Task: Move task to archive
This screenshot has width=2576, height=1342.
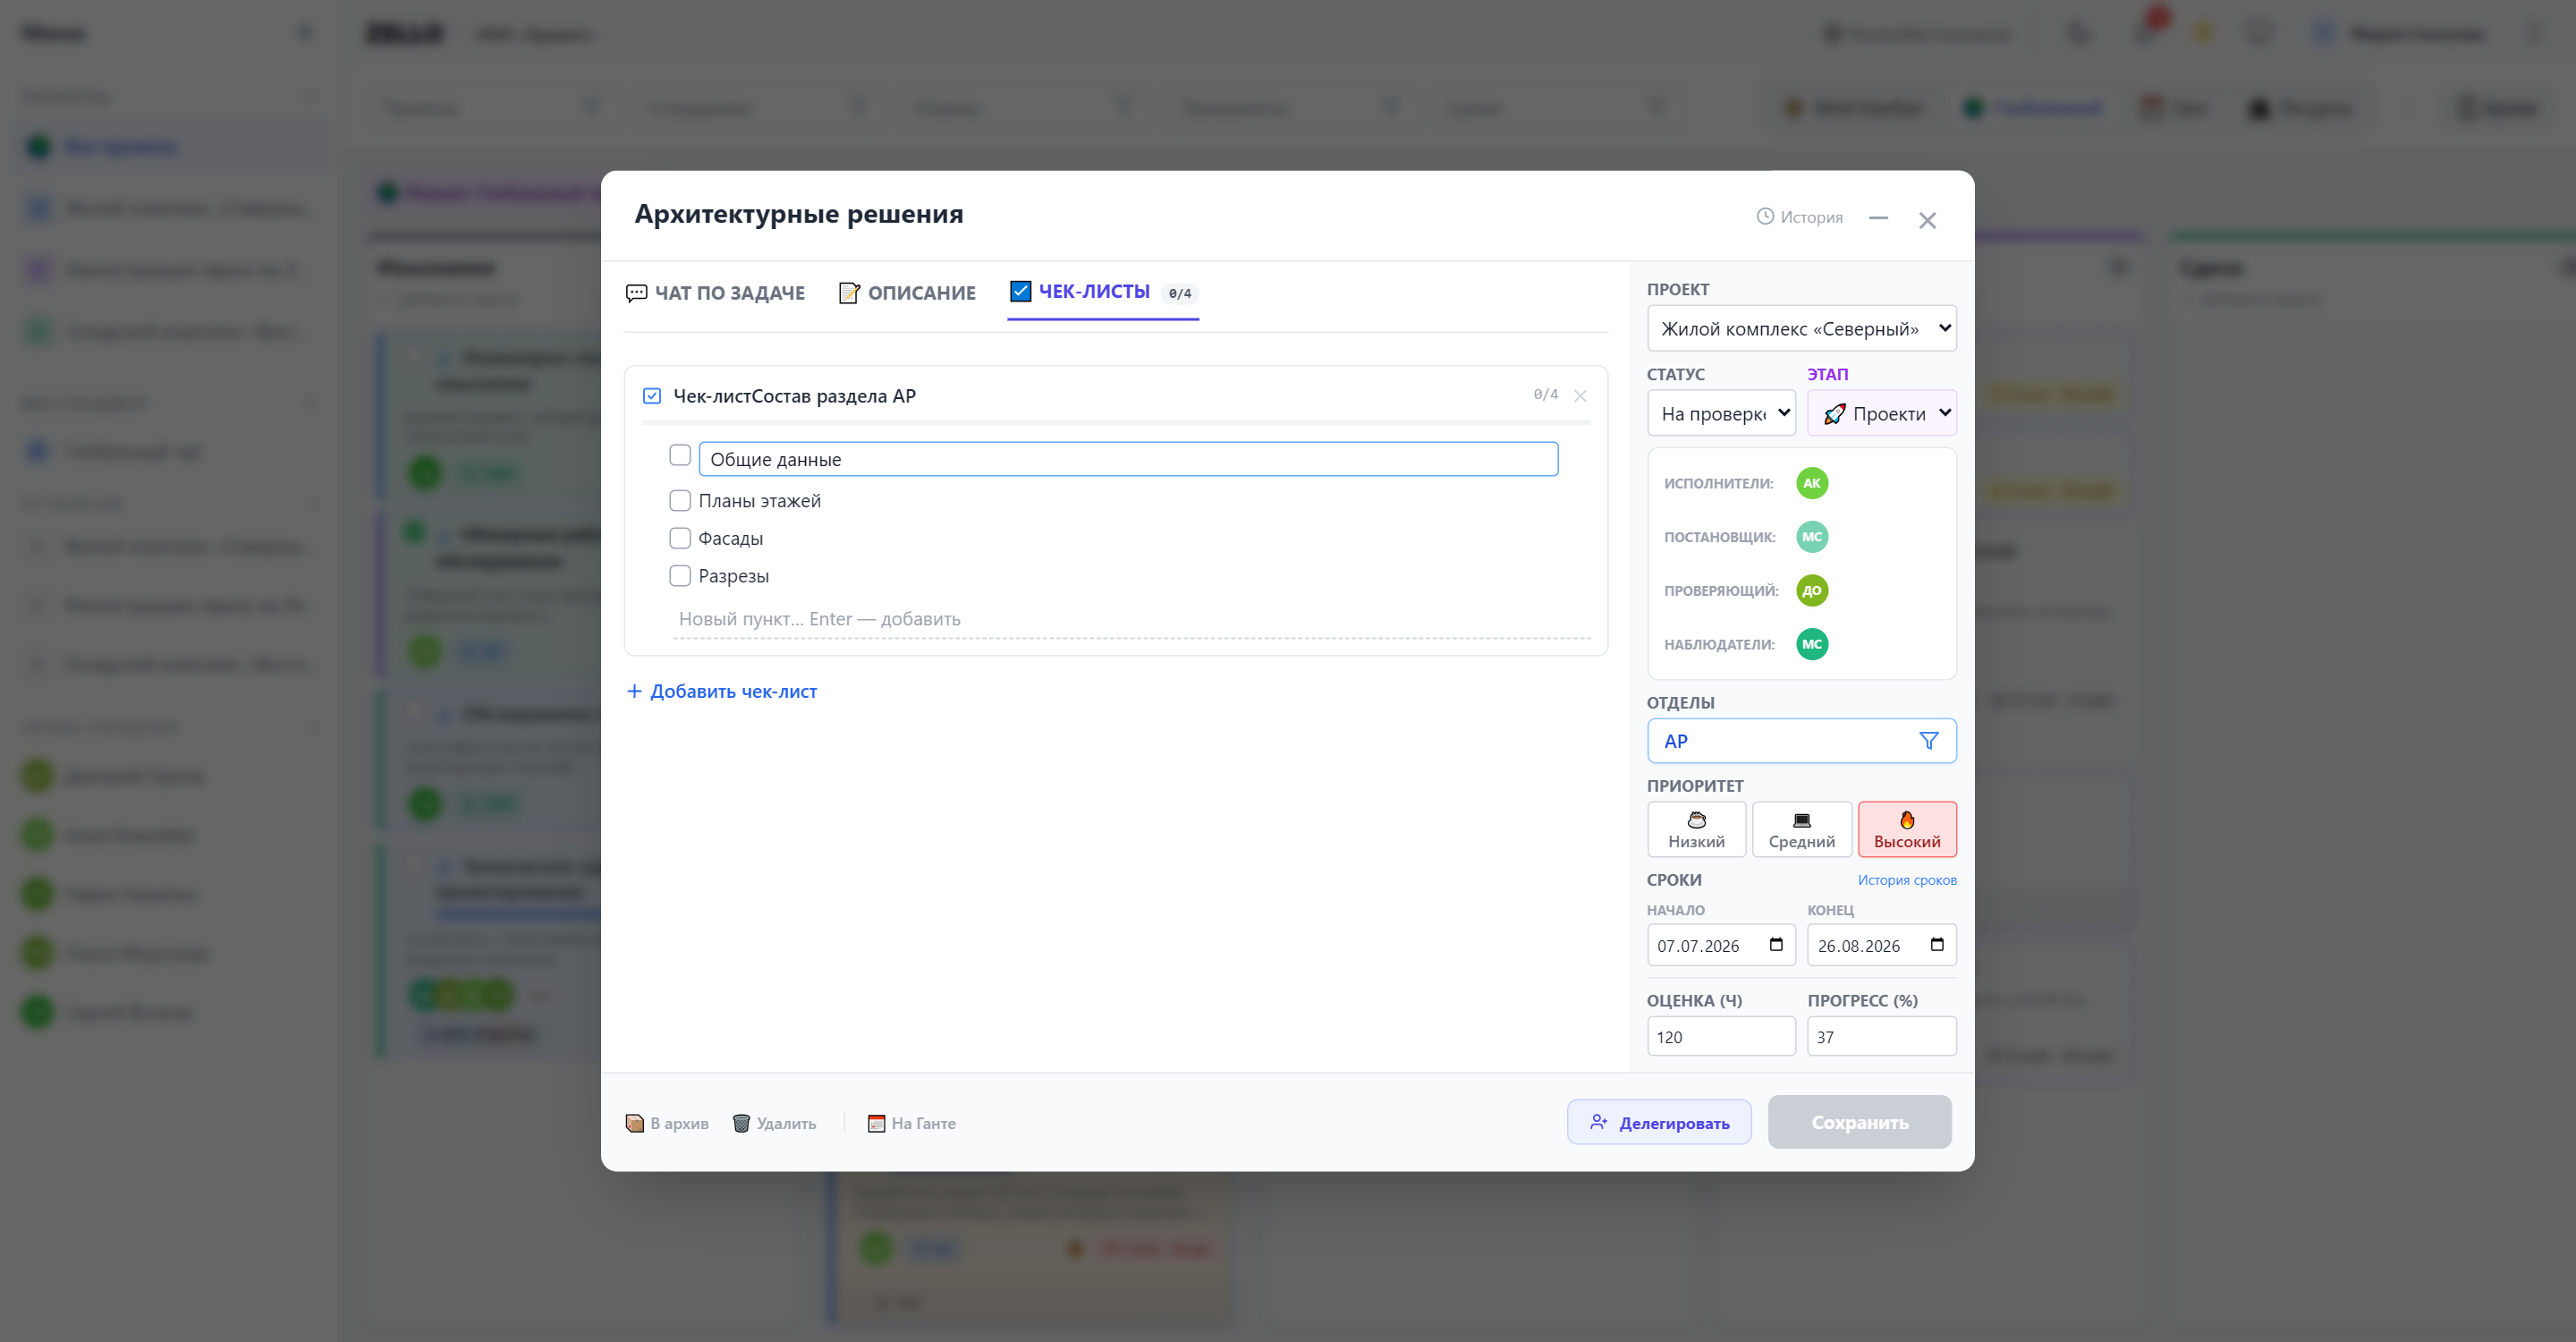Action: [x=667, y=1123]
